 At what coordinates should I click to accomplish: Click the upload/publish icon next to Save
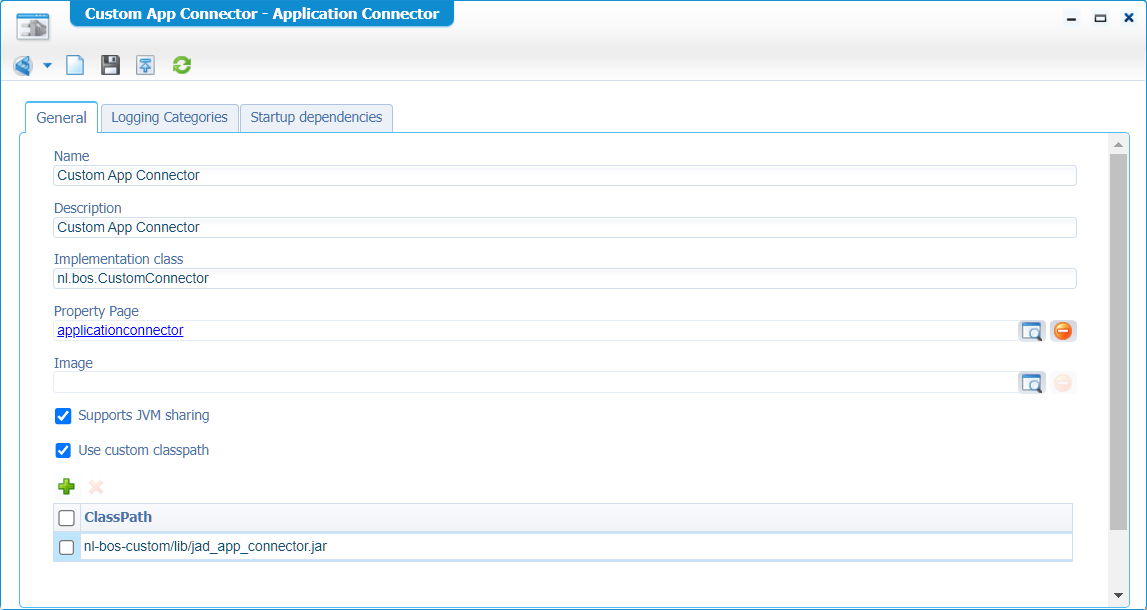point(146,66)
